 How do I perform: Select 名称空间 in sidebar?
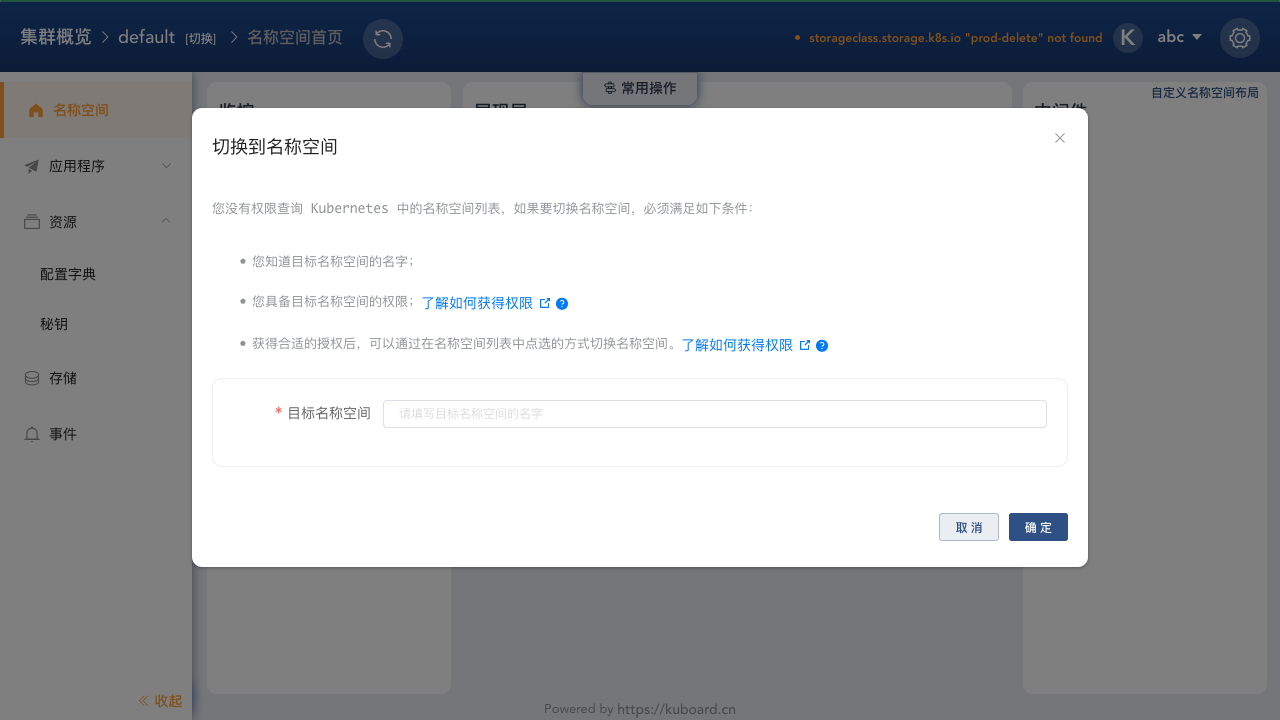[96, 110]
